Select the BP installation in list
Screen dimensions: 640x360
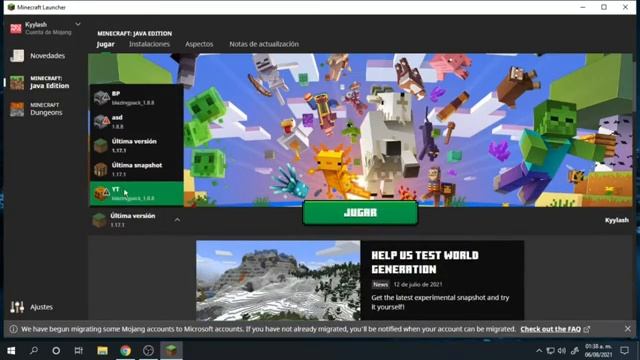(137, 98)
